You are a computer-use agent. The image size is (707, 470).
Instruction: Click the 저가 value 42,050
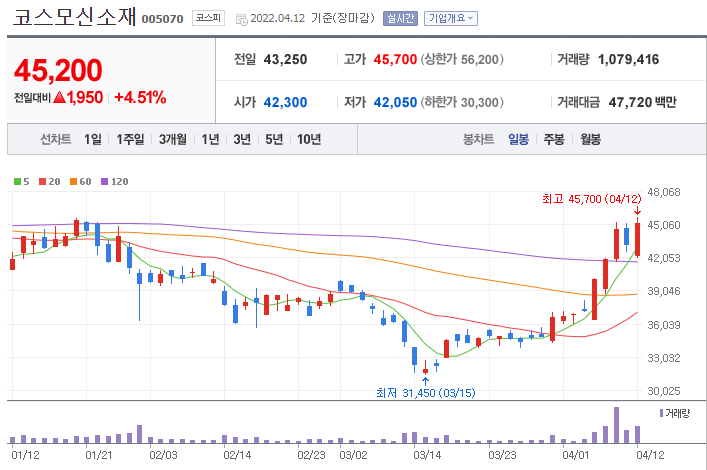pyautogui.click(x=395, y=102)
